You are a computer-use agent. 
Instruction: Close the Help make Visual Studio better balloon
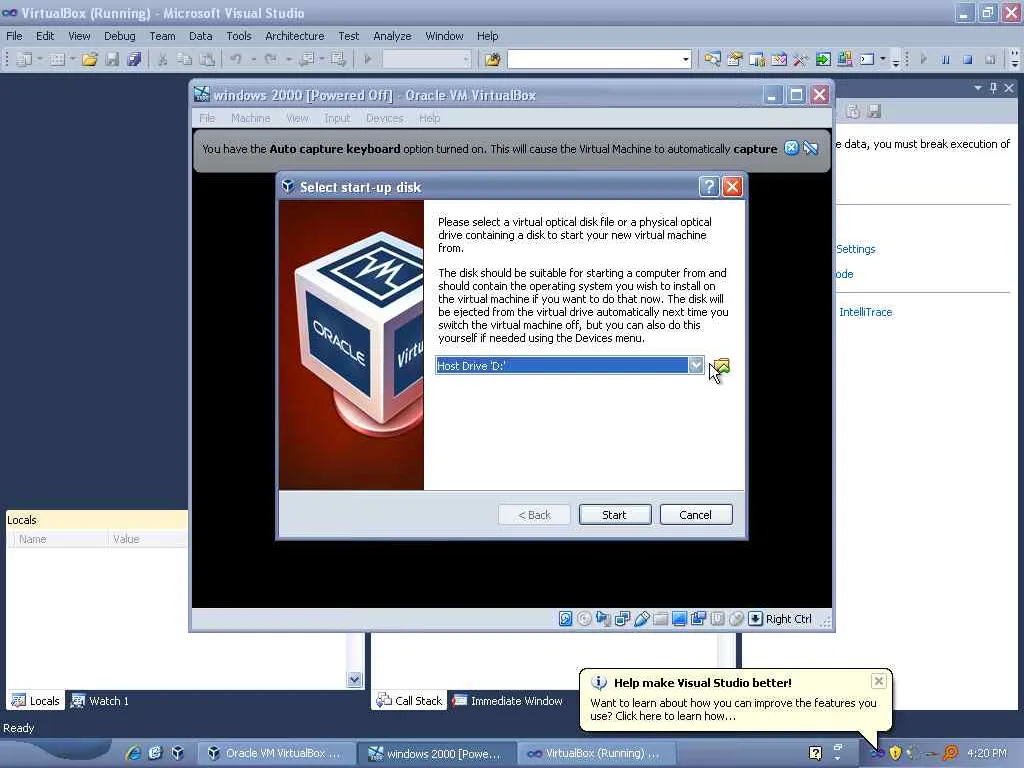tap(878, 681)
